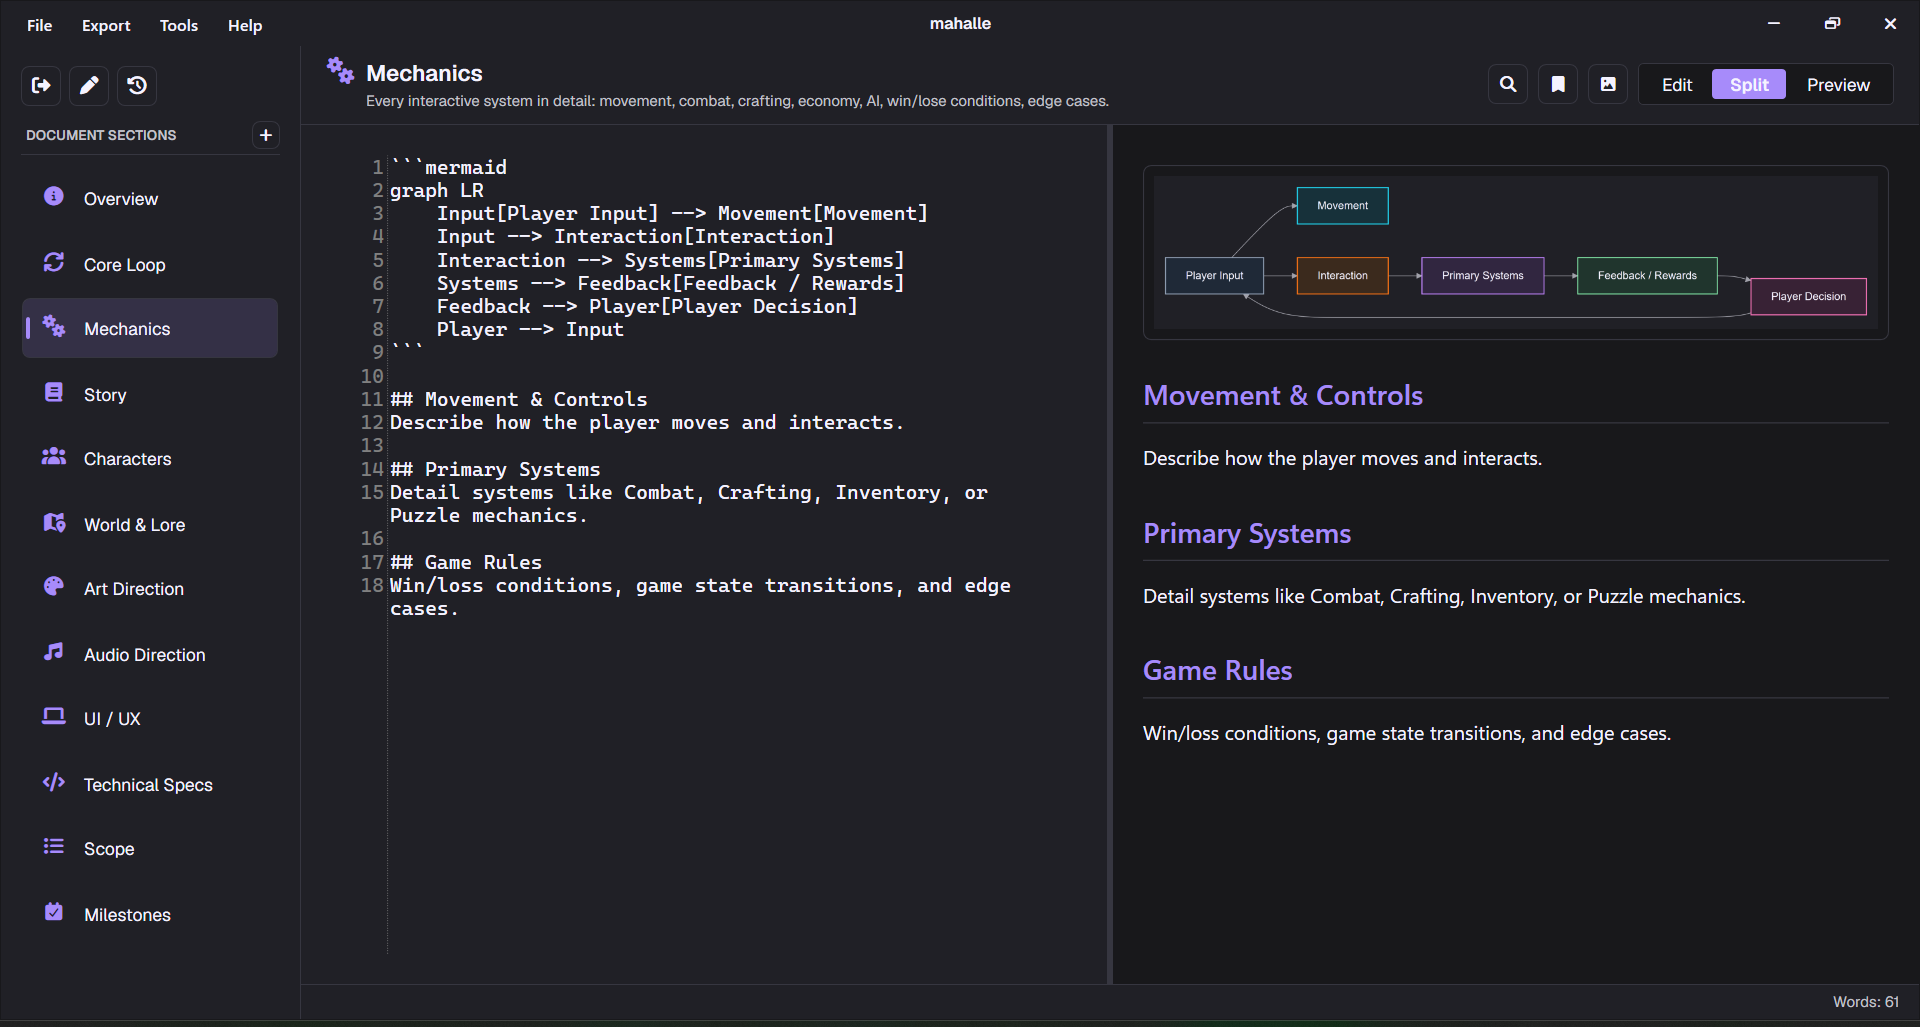Click the Words: 61 status counter
Image resolution: width=1920 pixels, height=1027 pixels.
1865,1002
